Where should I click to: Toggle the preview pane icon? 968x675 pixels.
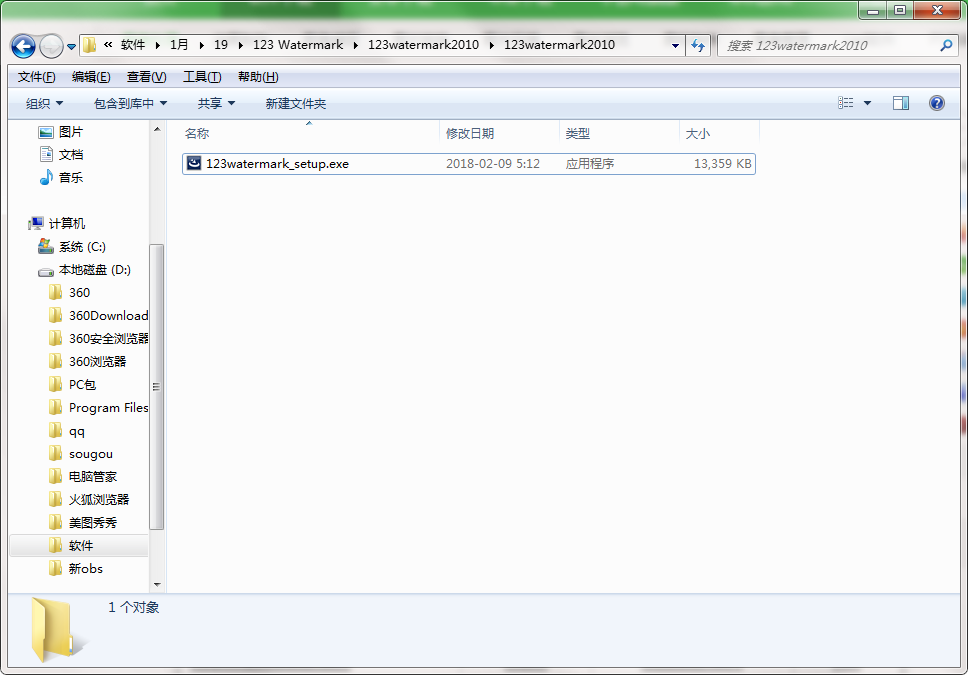click(901, 103)
